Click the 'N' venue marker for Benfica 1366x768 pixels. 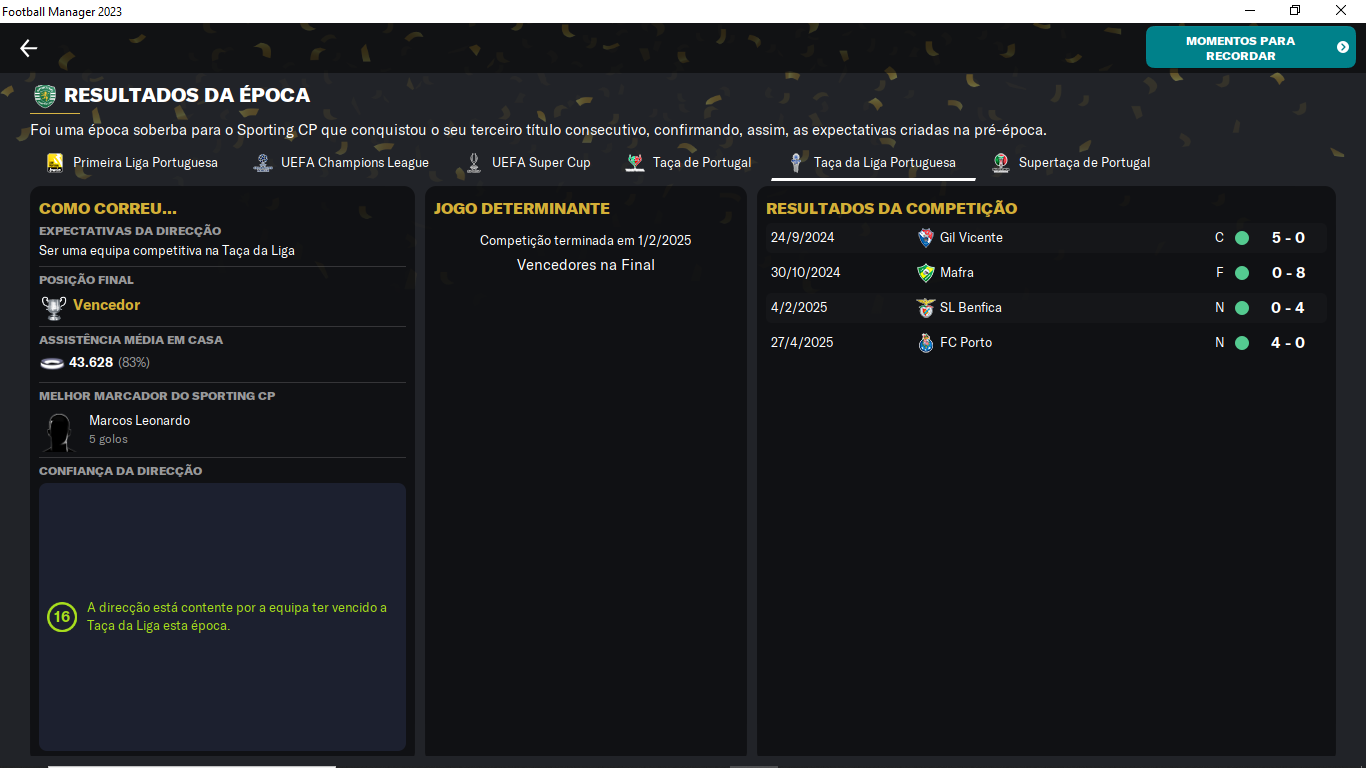click(1219, 308)
